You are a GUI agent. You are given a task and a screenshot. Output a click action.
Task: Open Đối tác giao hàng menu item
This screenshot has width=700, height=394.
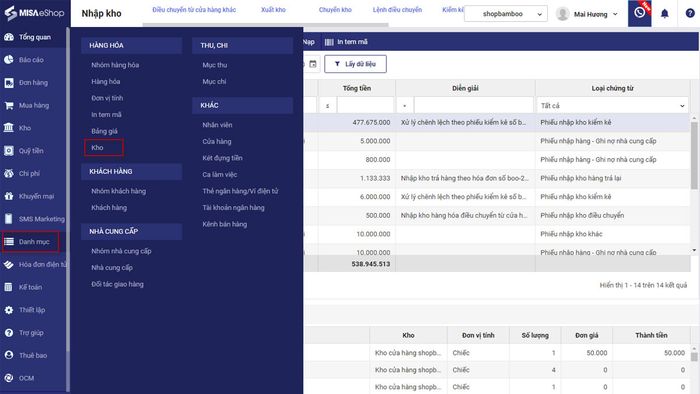pos(117,284)
